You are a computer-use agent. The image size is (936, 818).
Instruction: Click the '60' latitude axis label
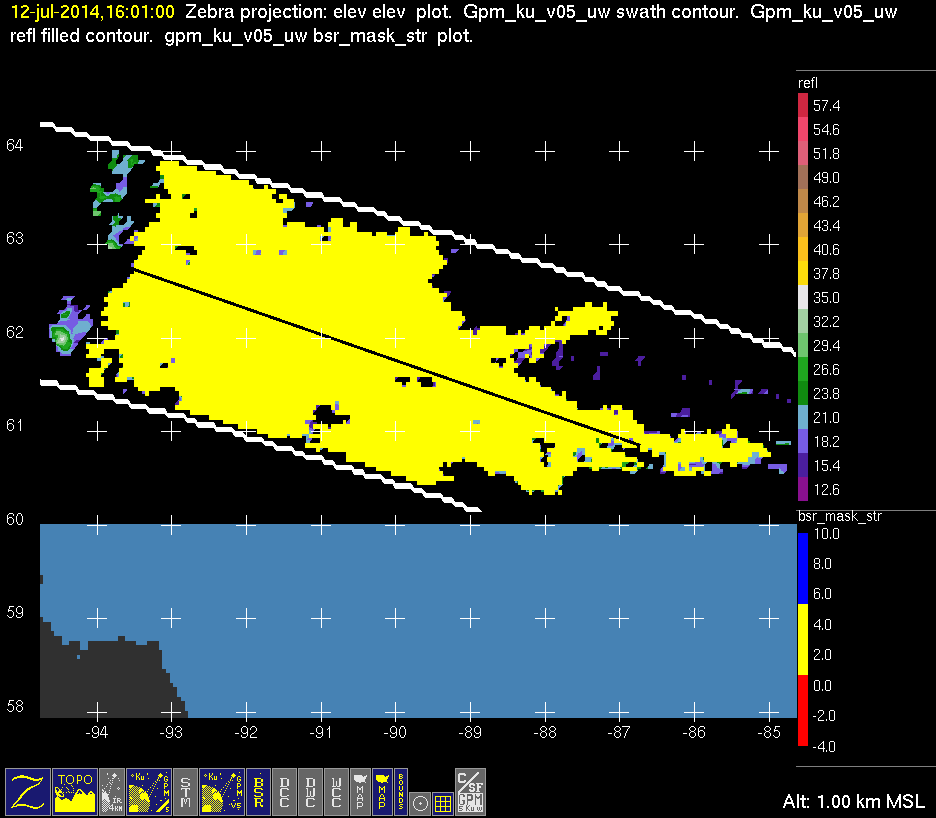15,519
